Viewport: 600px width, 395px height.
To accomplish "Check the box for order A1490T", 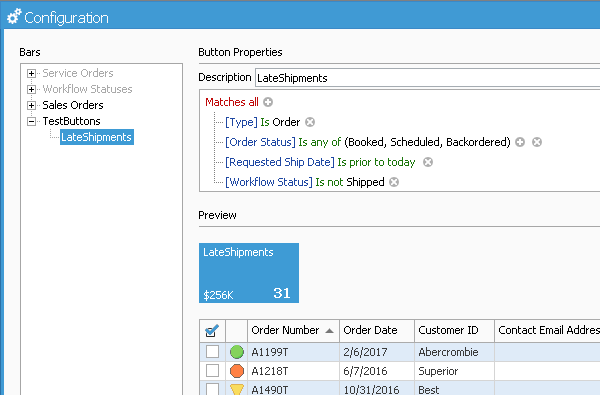I will click(x=212, y=389).
